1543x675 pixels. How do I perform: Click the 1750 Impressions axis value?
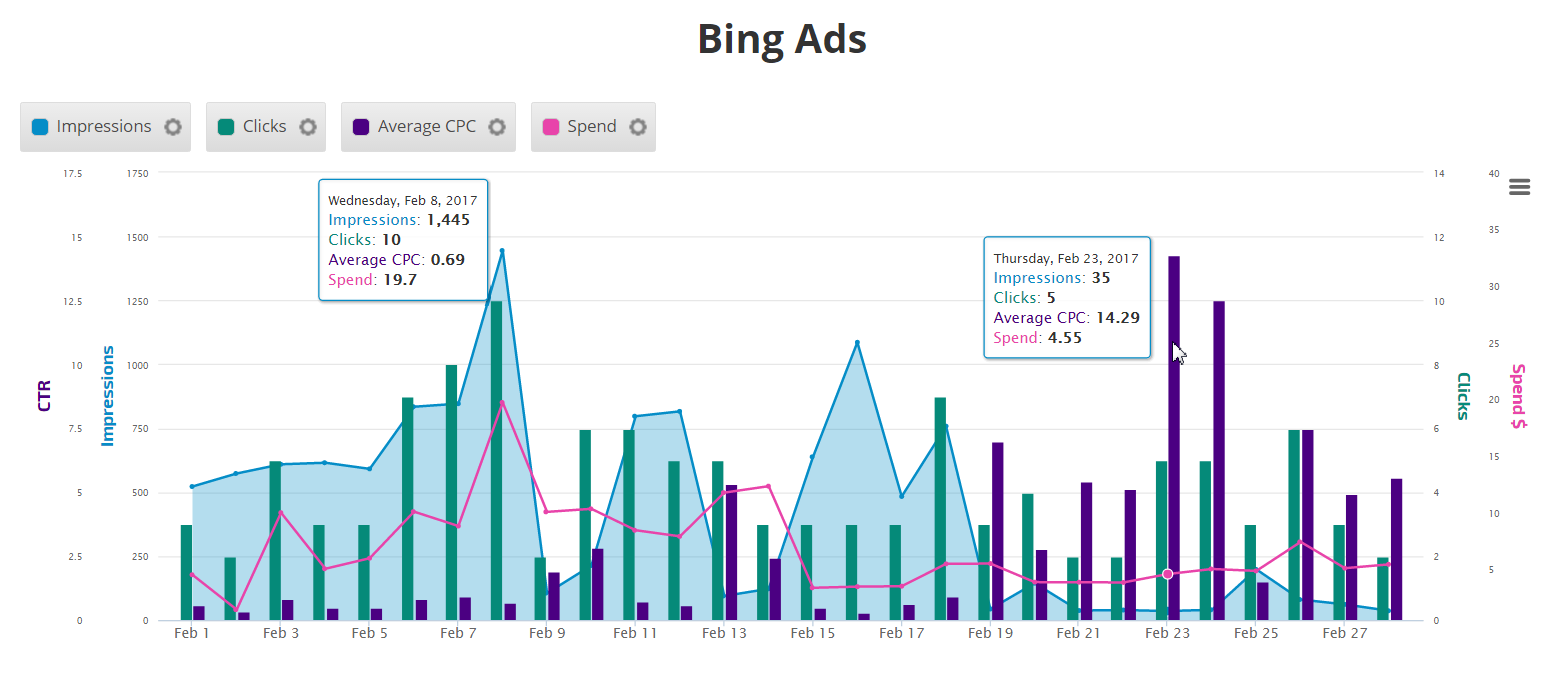138,173
